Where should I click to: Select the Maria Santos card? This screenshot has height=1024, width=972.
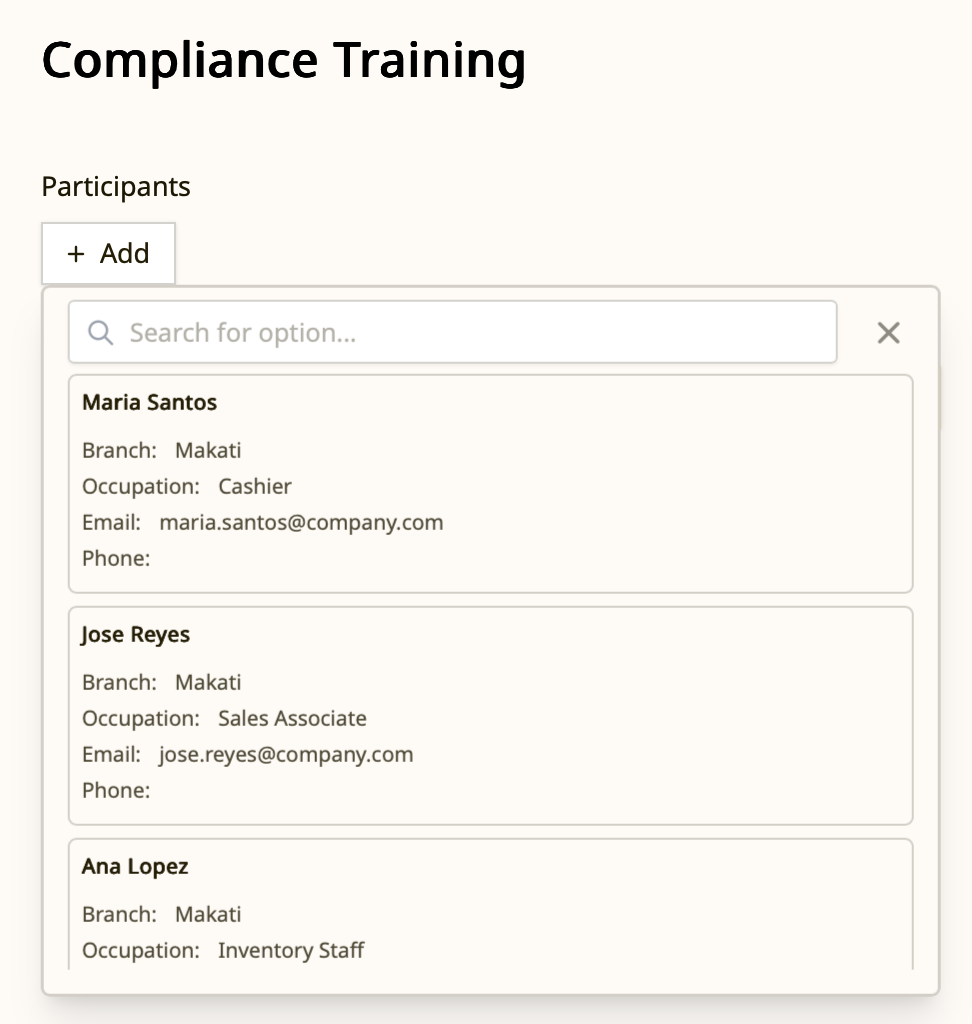tap(491, 484)
